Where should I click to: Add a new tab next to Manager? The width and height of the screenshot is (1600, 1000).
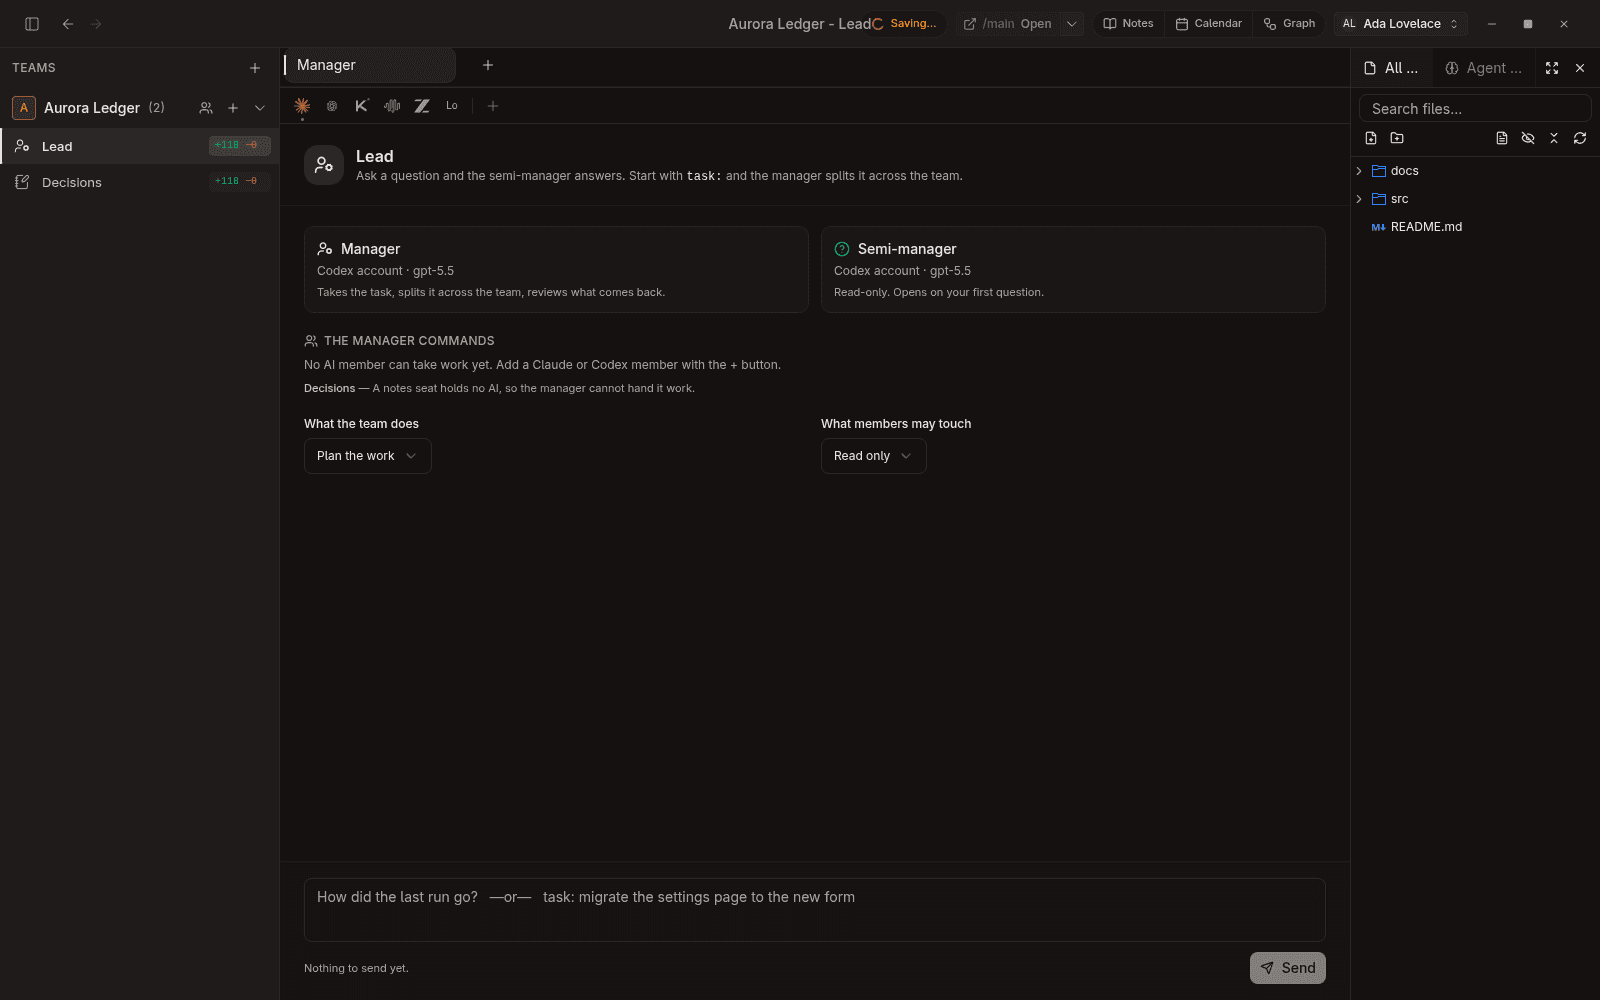[x=488, y=65]
